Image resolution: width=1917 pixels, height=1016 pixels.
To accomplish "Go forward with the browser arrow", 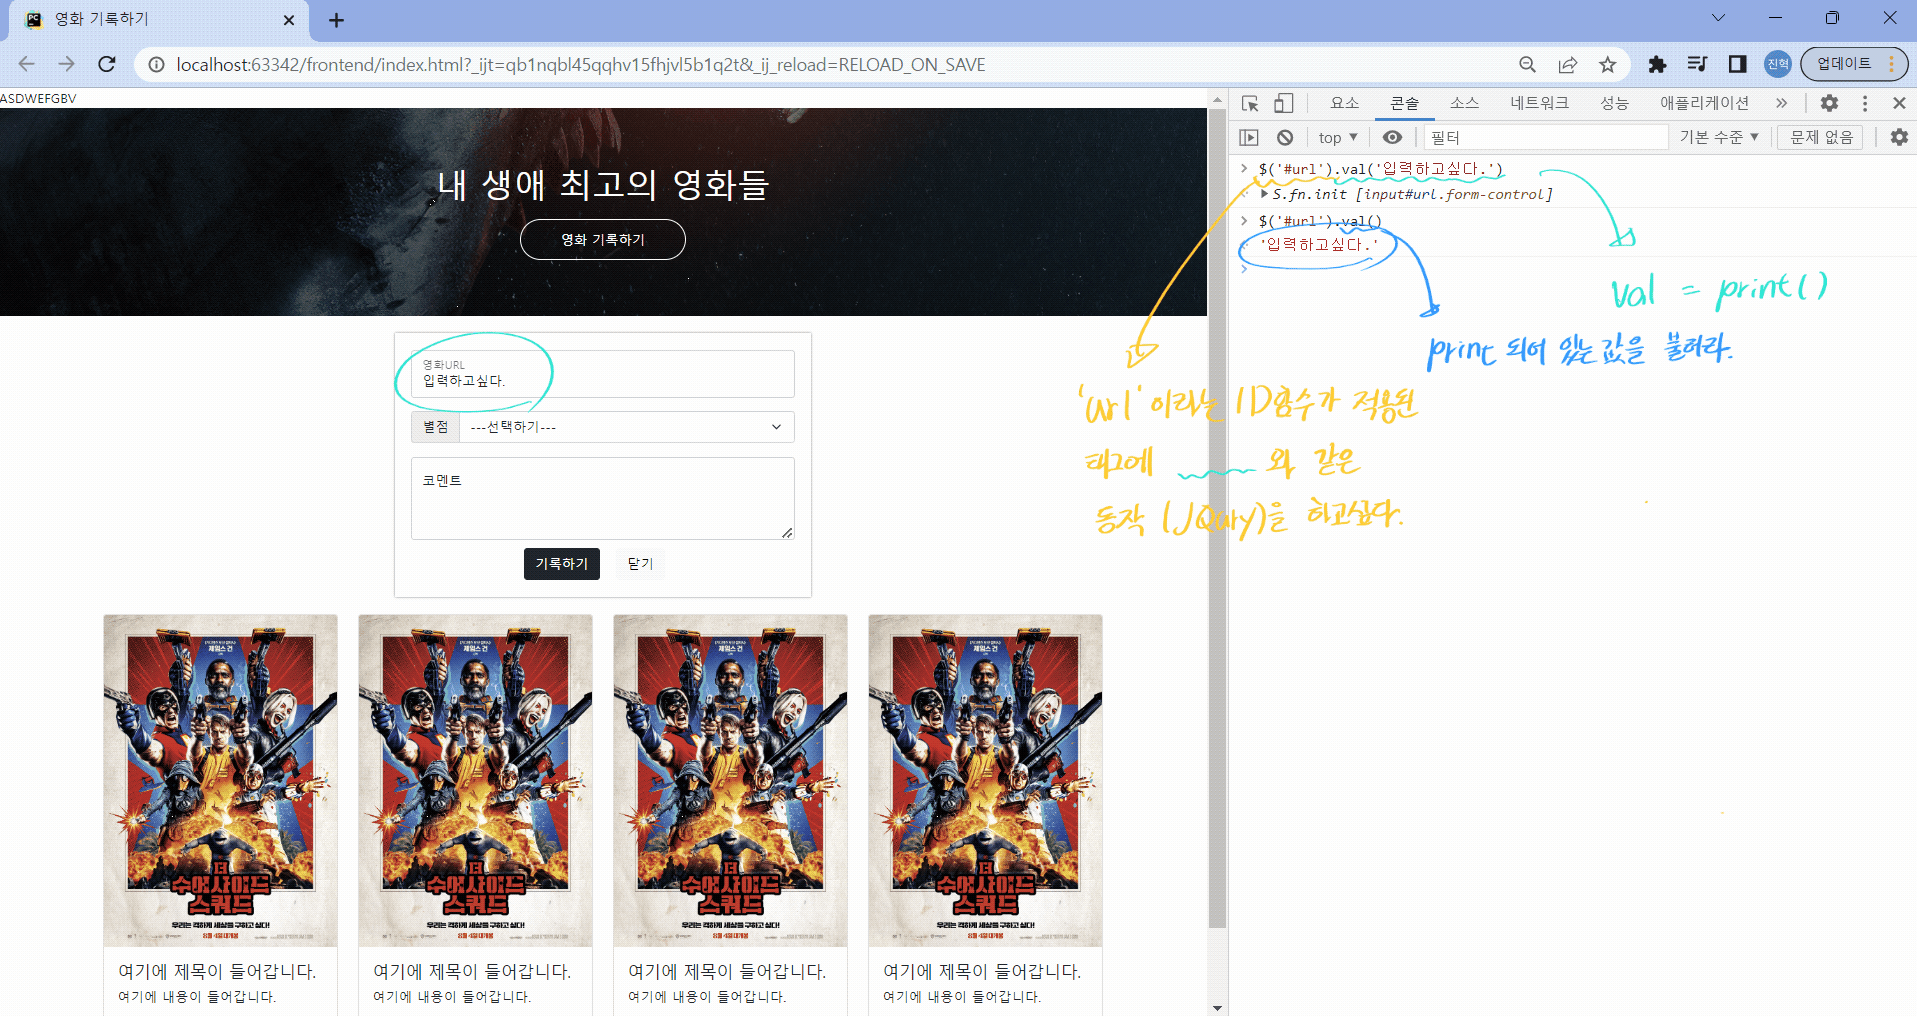I will pyautogui.click(x=67, y=64).
